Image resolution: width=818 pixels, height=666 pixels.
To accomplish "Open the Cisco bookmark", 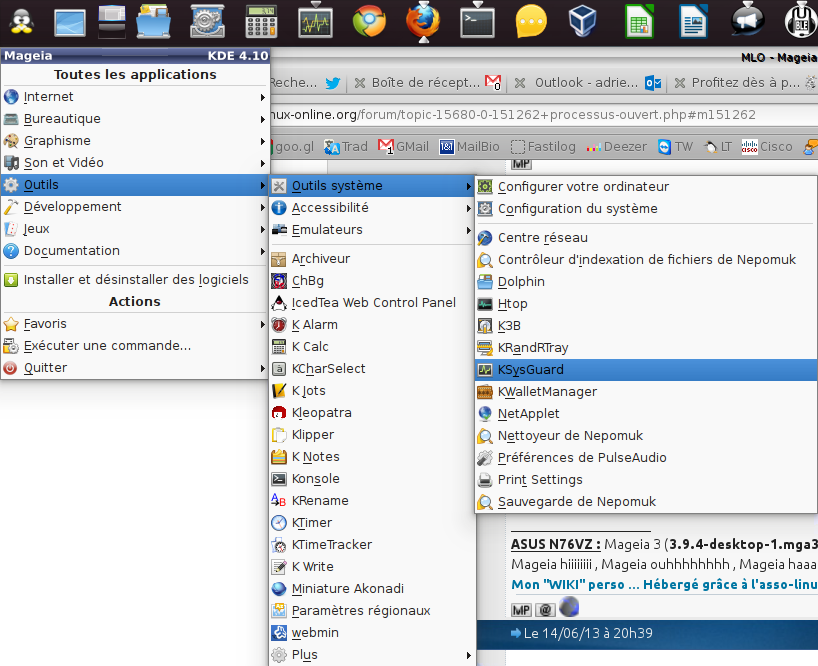I will [x=767, y=147].
